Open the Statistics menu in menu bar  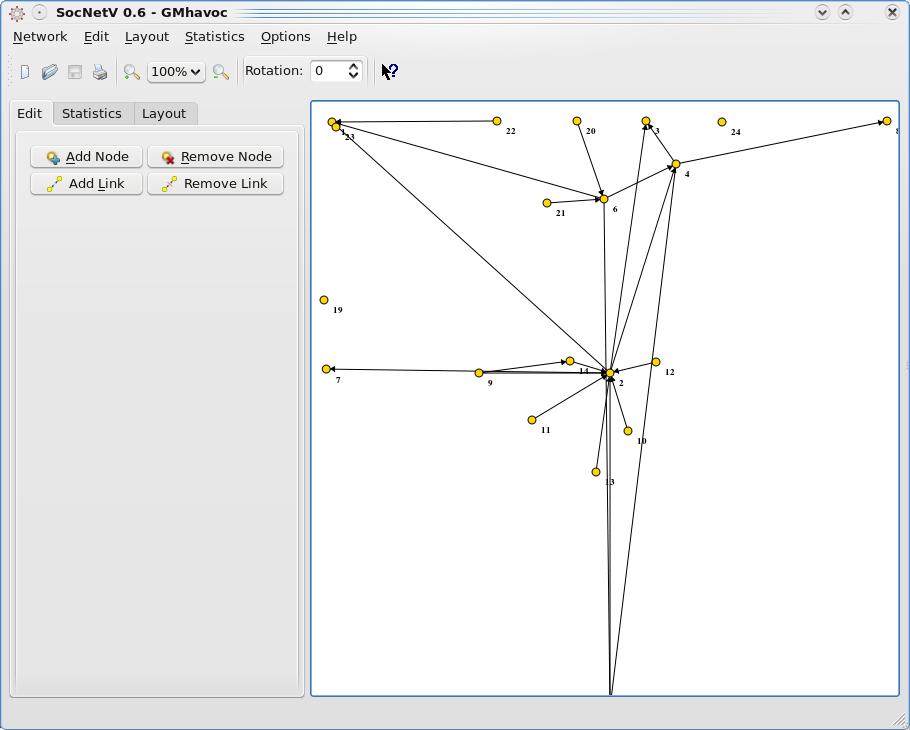(214, 36)
